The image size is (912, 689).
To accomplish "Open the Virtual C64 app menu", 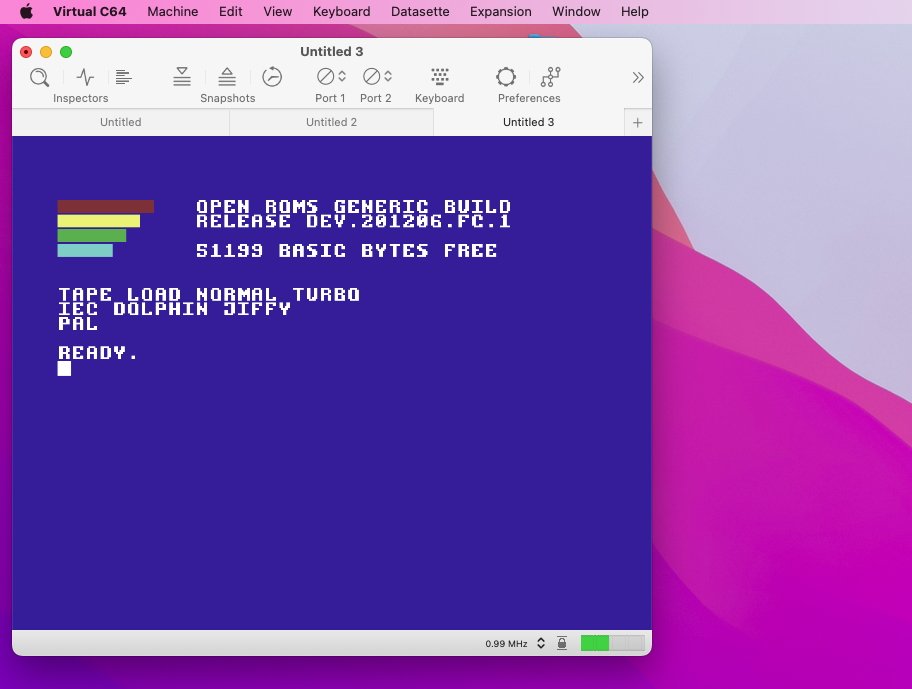I will [x=90, y=12].
